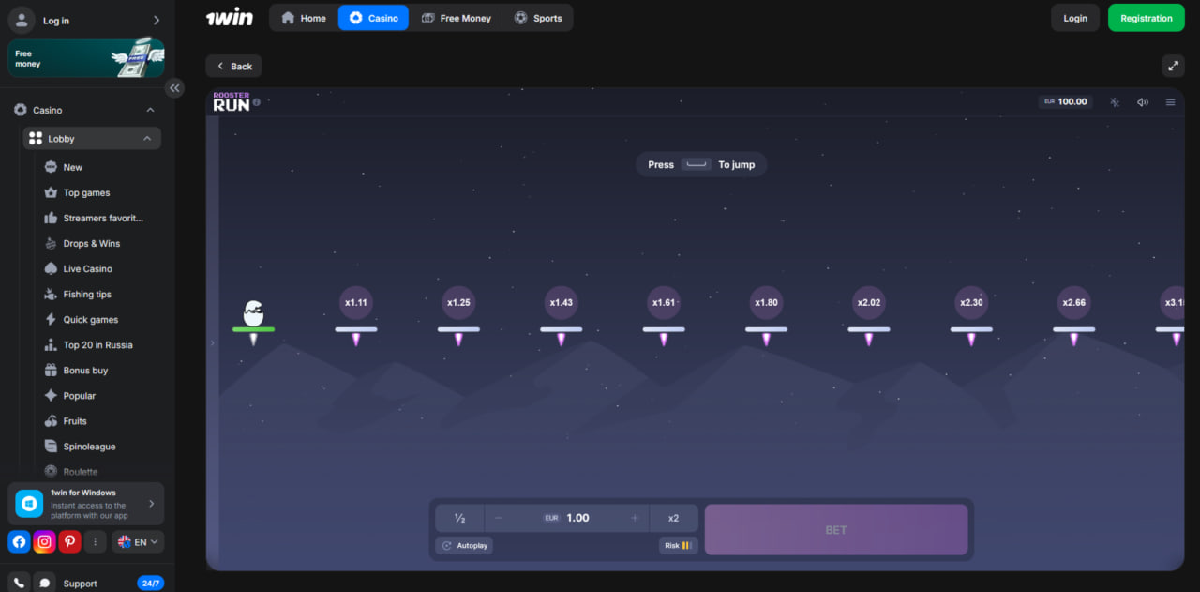Open the Free Money tab
Image resolution: width=1200 pixels, height=592 pixels.
coord(456,18)
